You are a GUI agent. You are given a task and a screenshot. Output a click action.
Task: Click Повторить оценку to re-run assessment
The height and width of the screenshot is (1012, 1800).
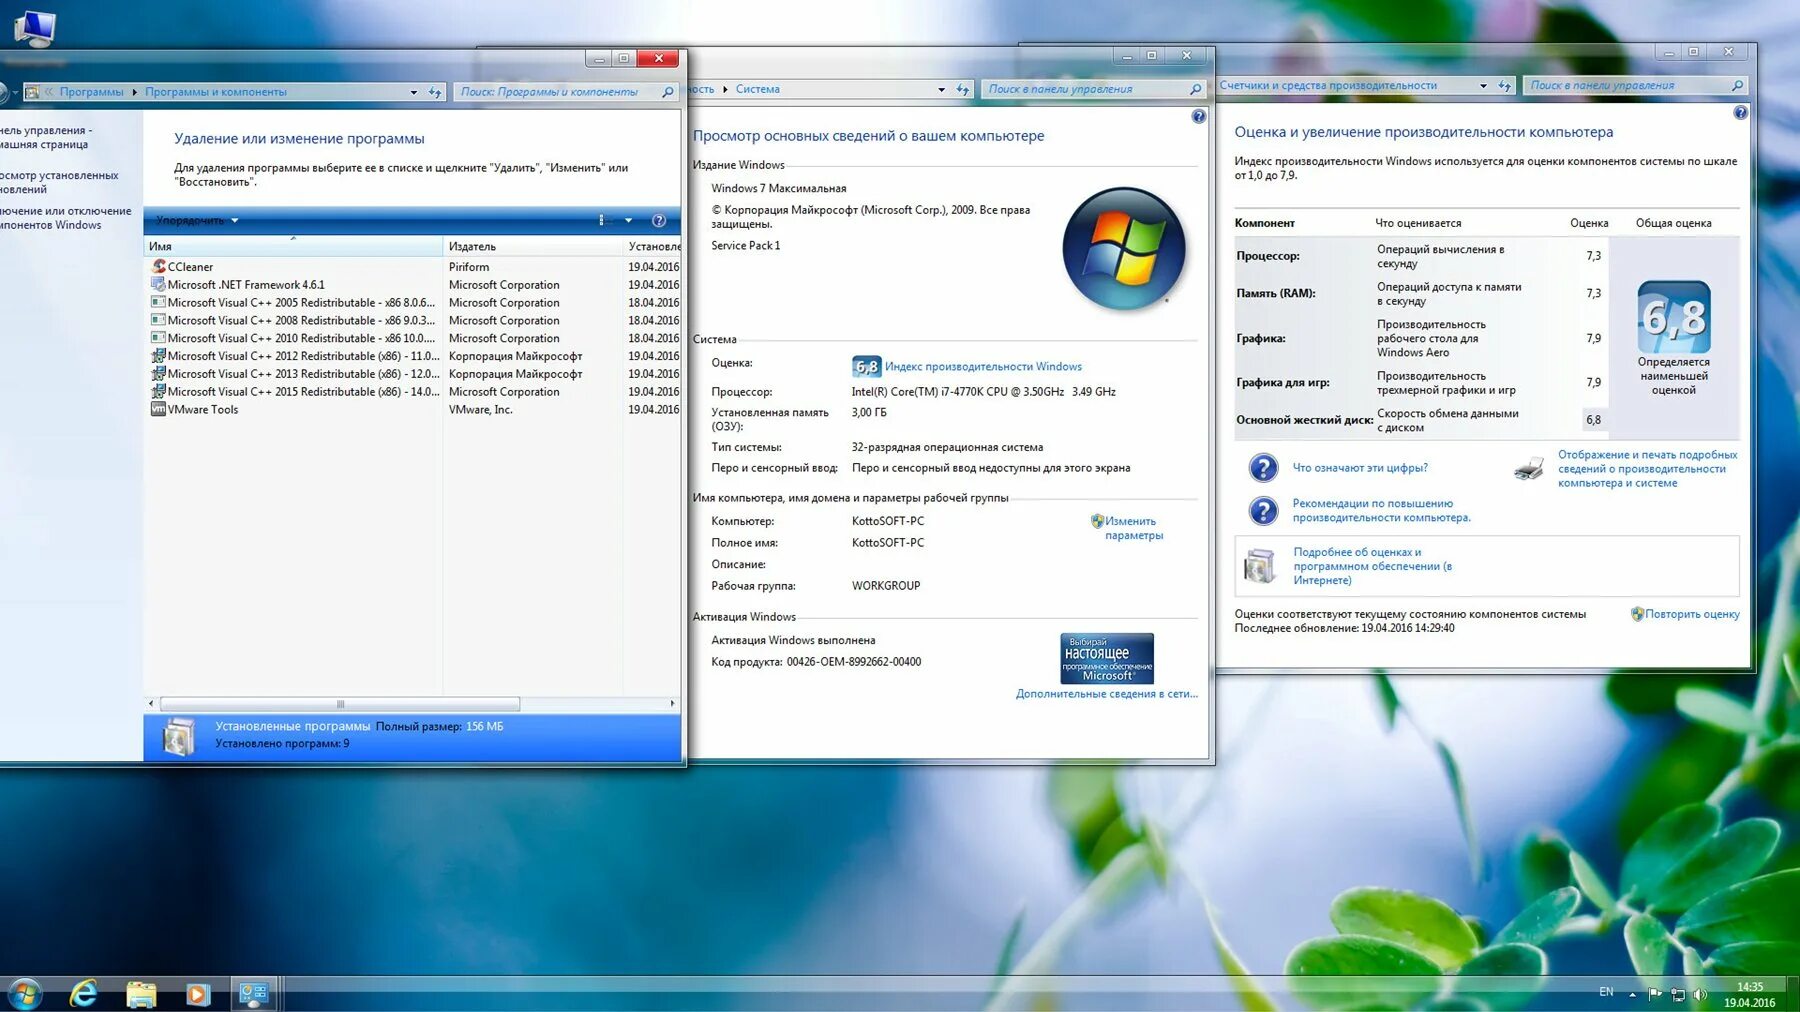click(1692, 614)
